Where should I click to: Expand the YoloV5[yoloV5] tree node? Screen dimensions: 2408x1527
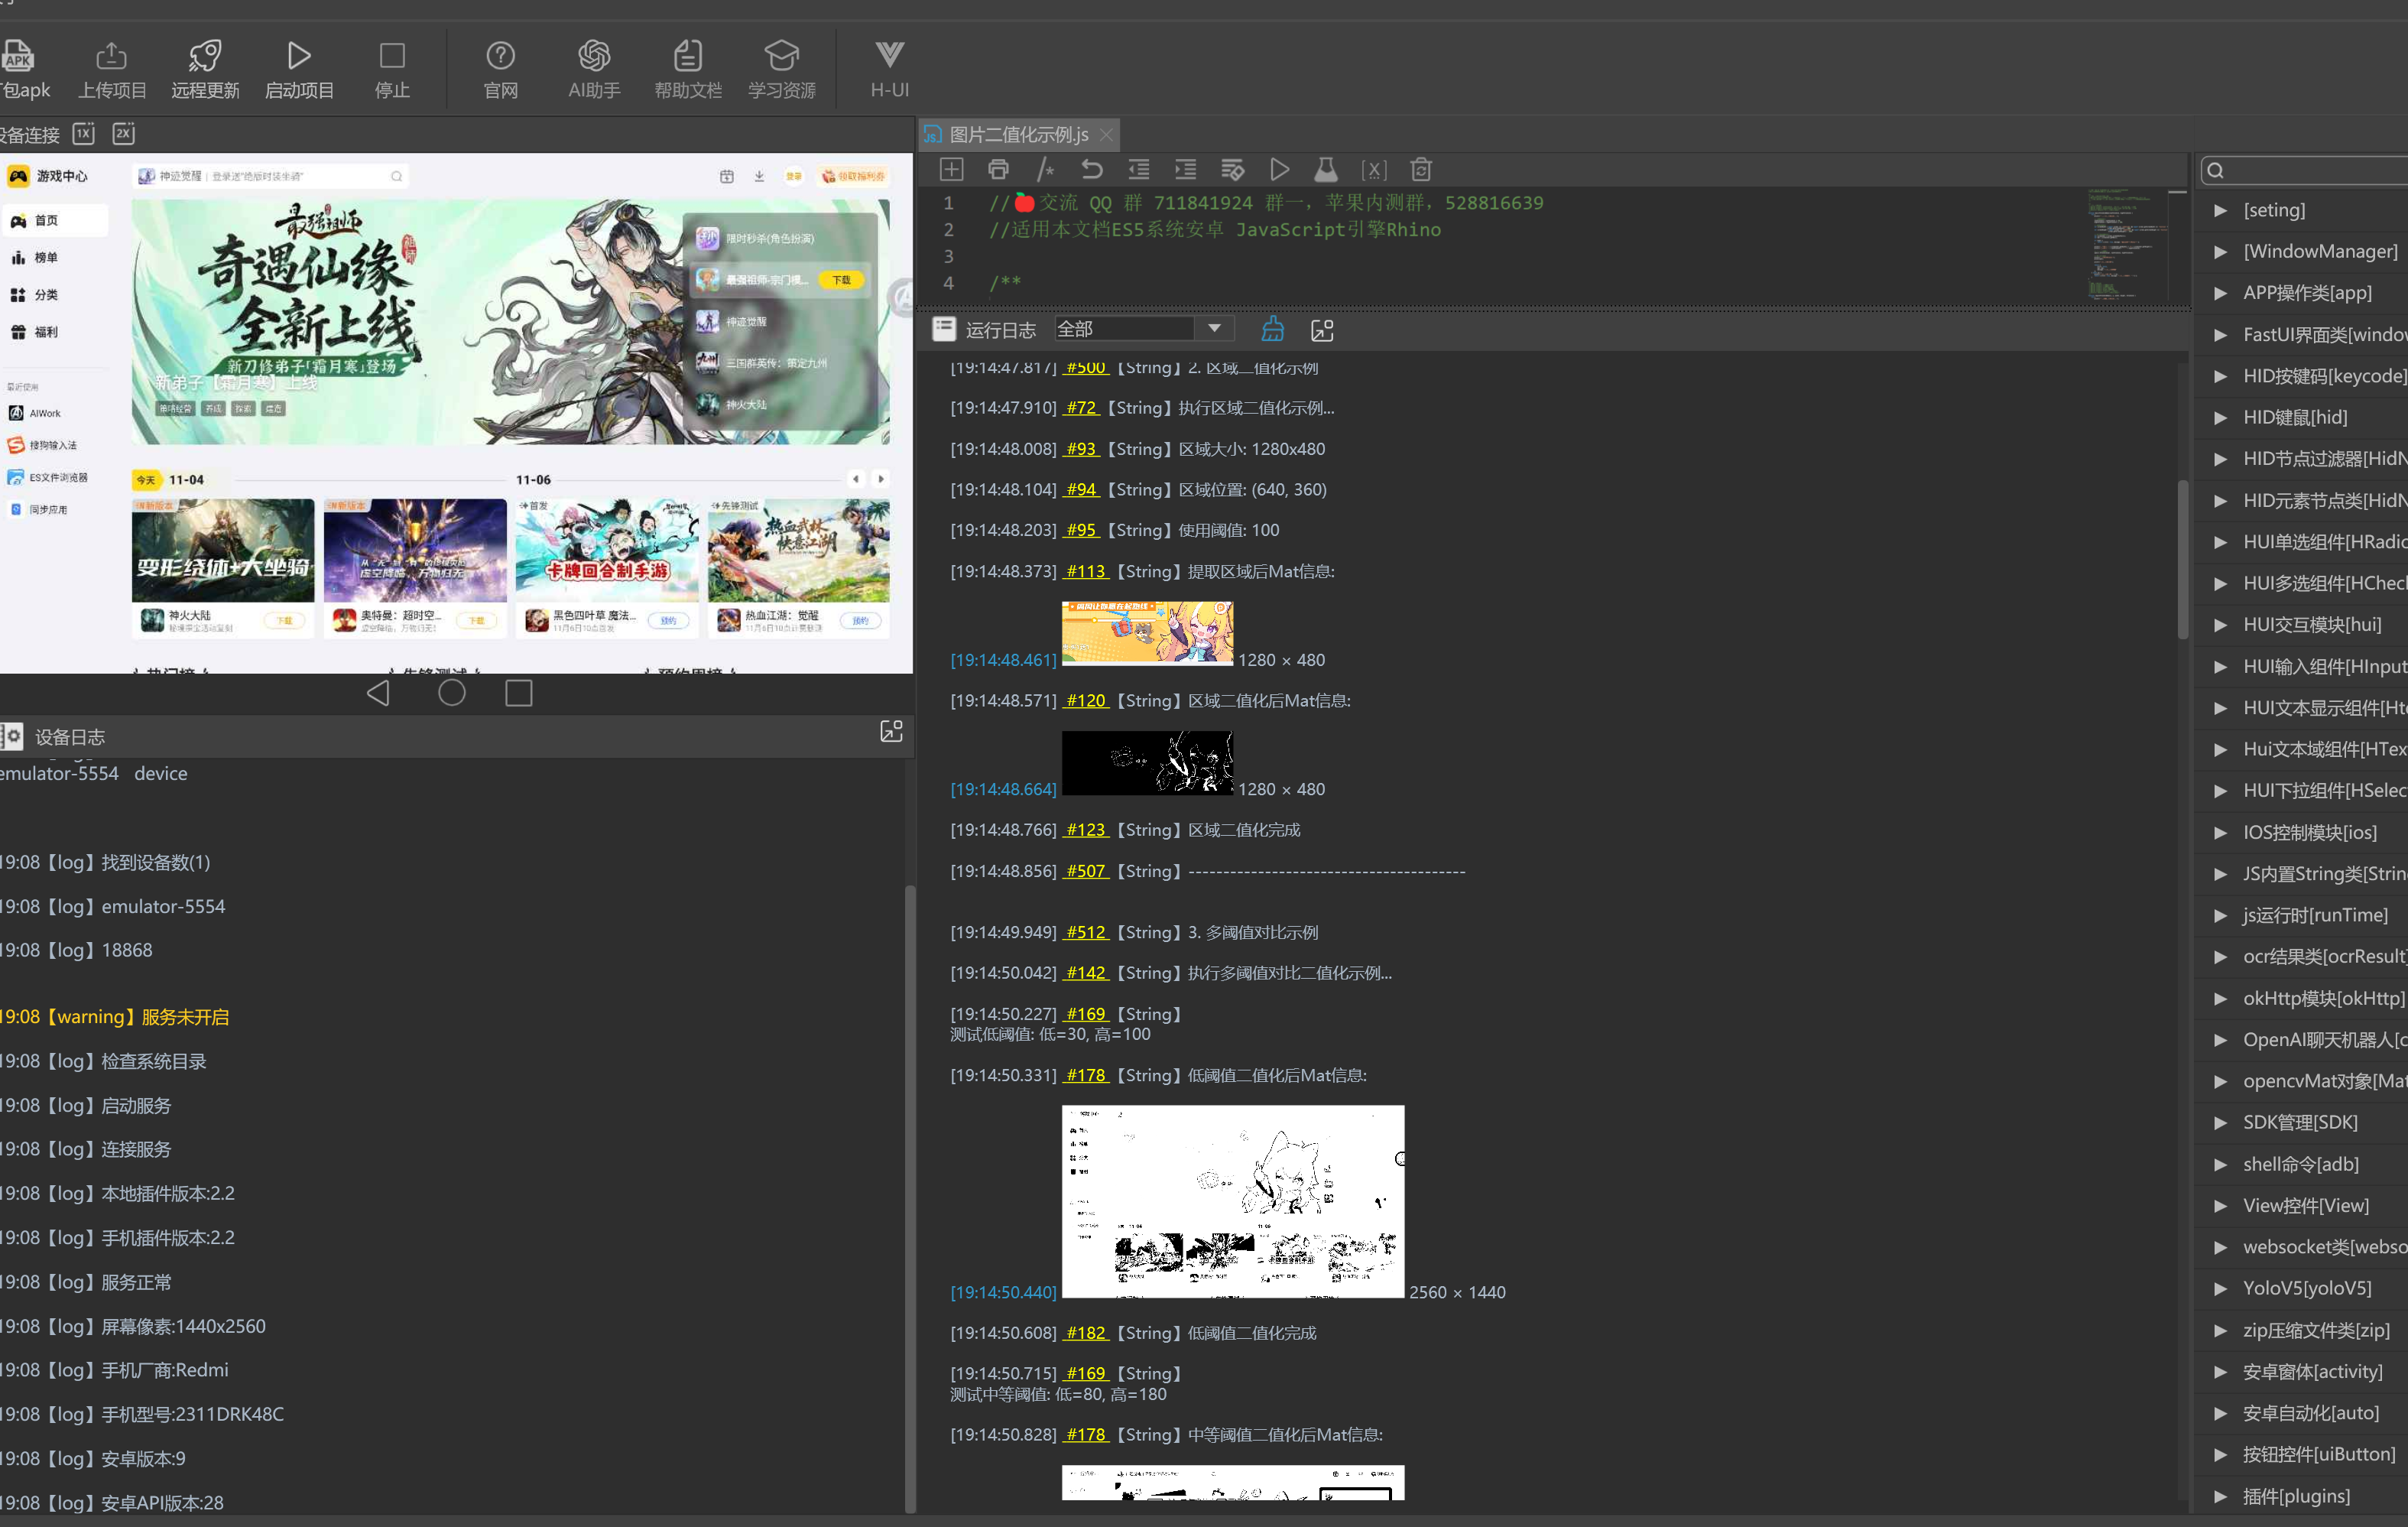2220,1288
